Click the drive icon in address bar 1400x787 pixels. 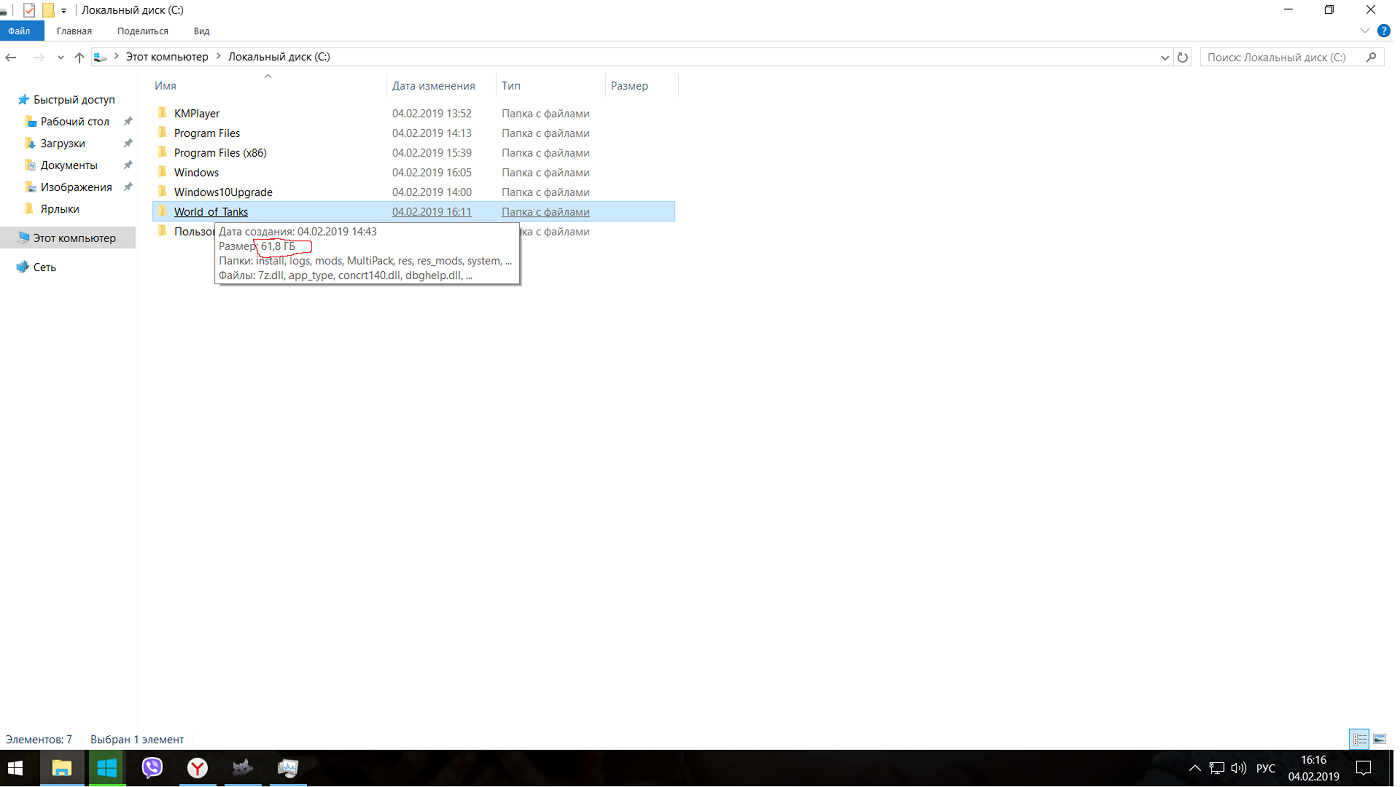click(101, 57)
